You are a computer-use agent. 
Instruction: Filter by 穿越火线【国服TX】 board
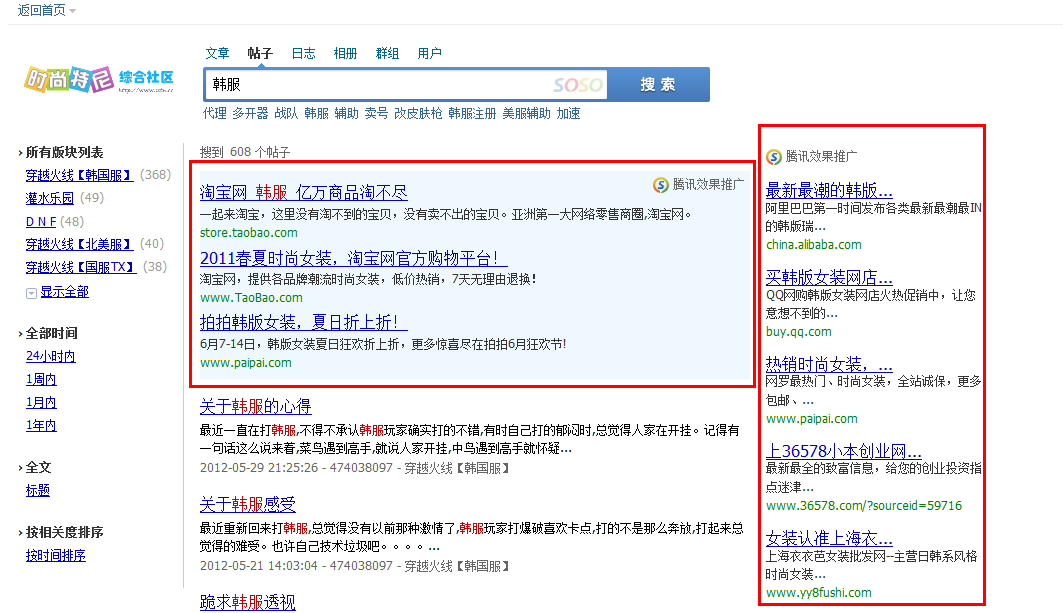coord(81,267)
